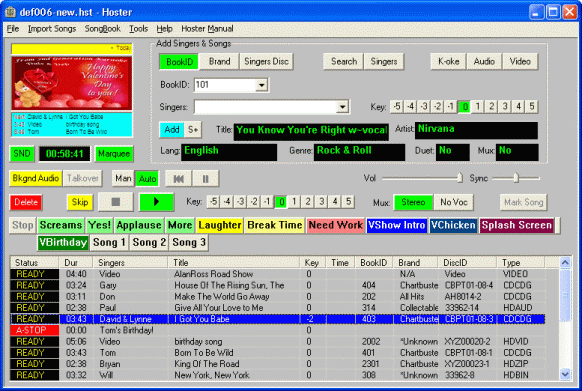Open the File menu
The image size is (582, 391).
click(13, 29)
